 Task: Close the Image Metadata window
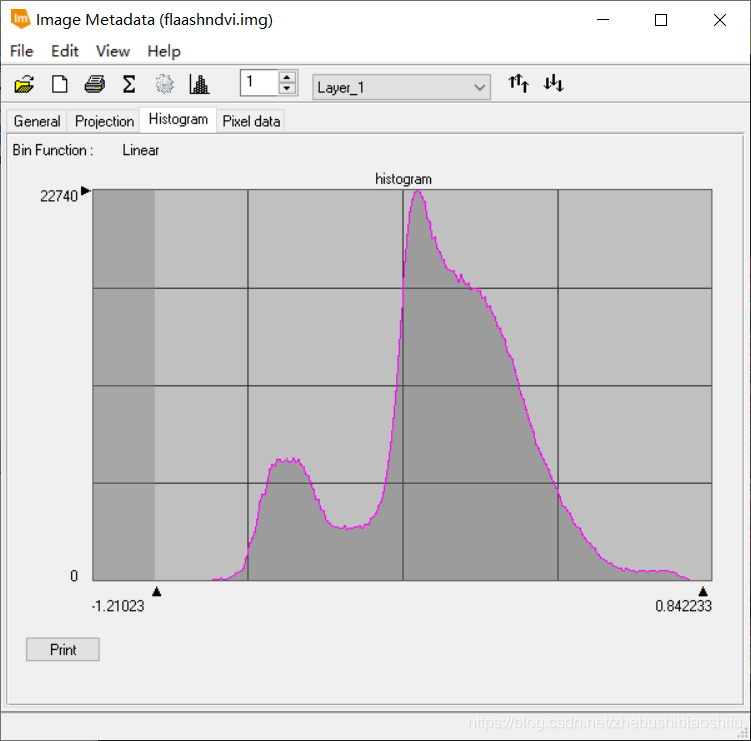(719, 20)
